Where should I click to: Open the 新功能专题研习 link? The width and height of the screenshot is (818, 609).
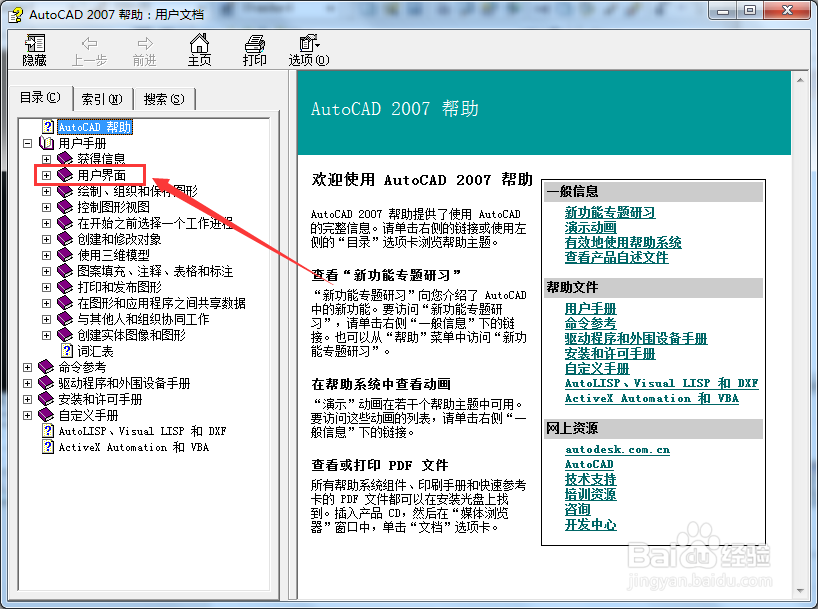(610, 212)
